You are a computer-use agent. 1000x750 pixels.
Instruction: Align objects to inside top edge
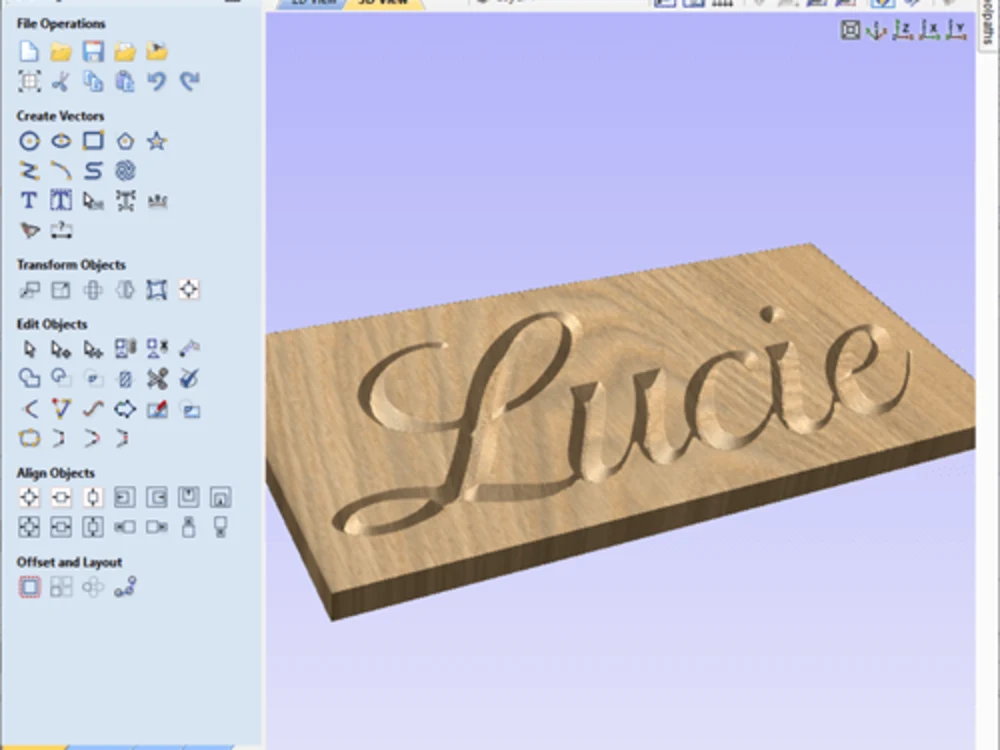click(189, 497)
